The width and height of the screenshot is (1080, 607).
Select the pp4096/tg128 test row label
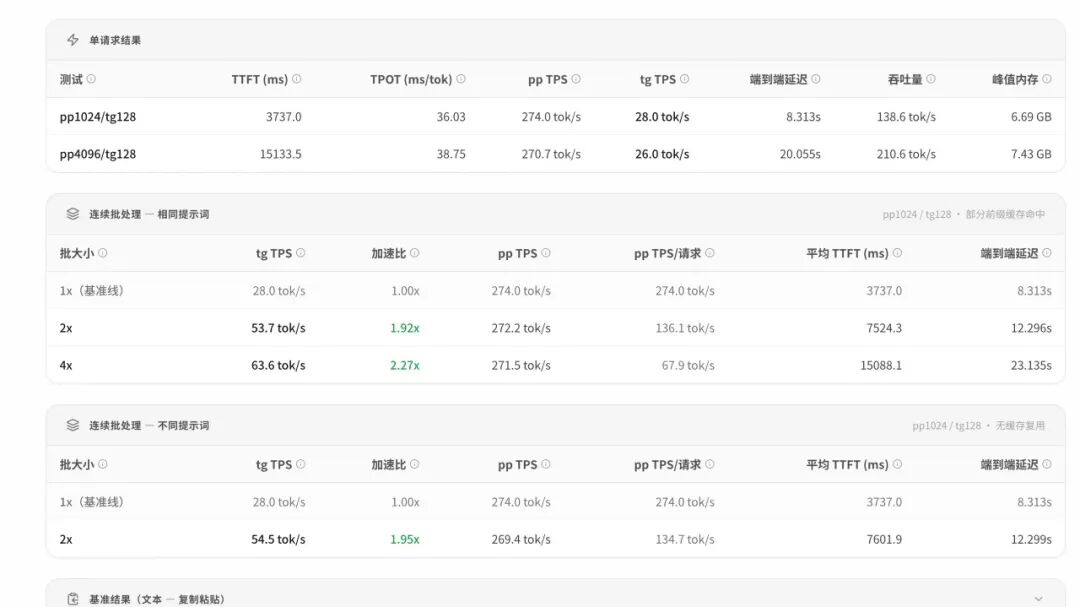[98, 154]
